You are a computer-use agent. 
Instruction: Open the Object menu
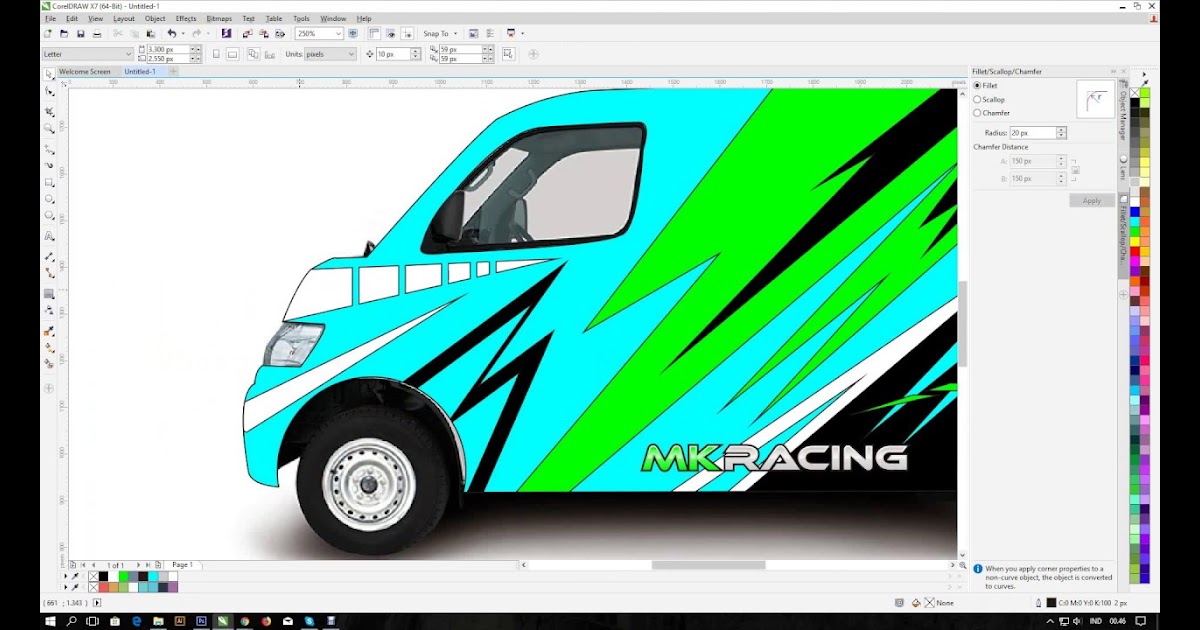pyautogui.click(x=155, y=18)
